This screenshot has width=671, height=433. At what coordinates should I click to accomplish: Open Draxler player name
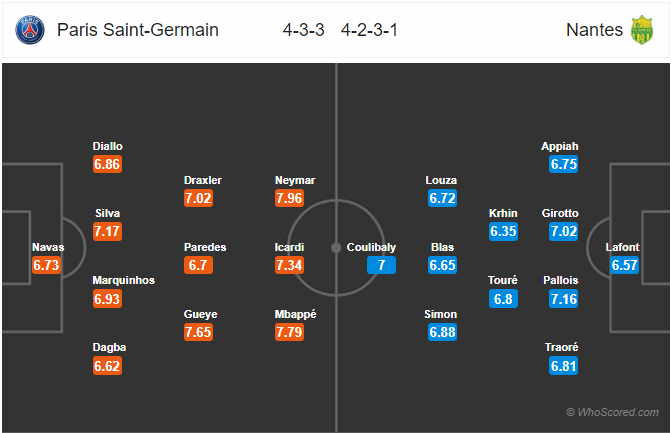pos(203,180)
